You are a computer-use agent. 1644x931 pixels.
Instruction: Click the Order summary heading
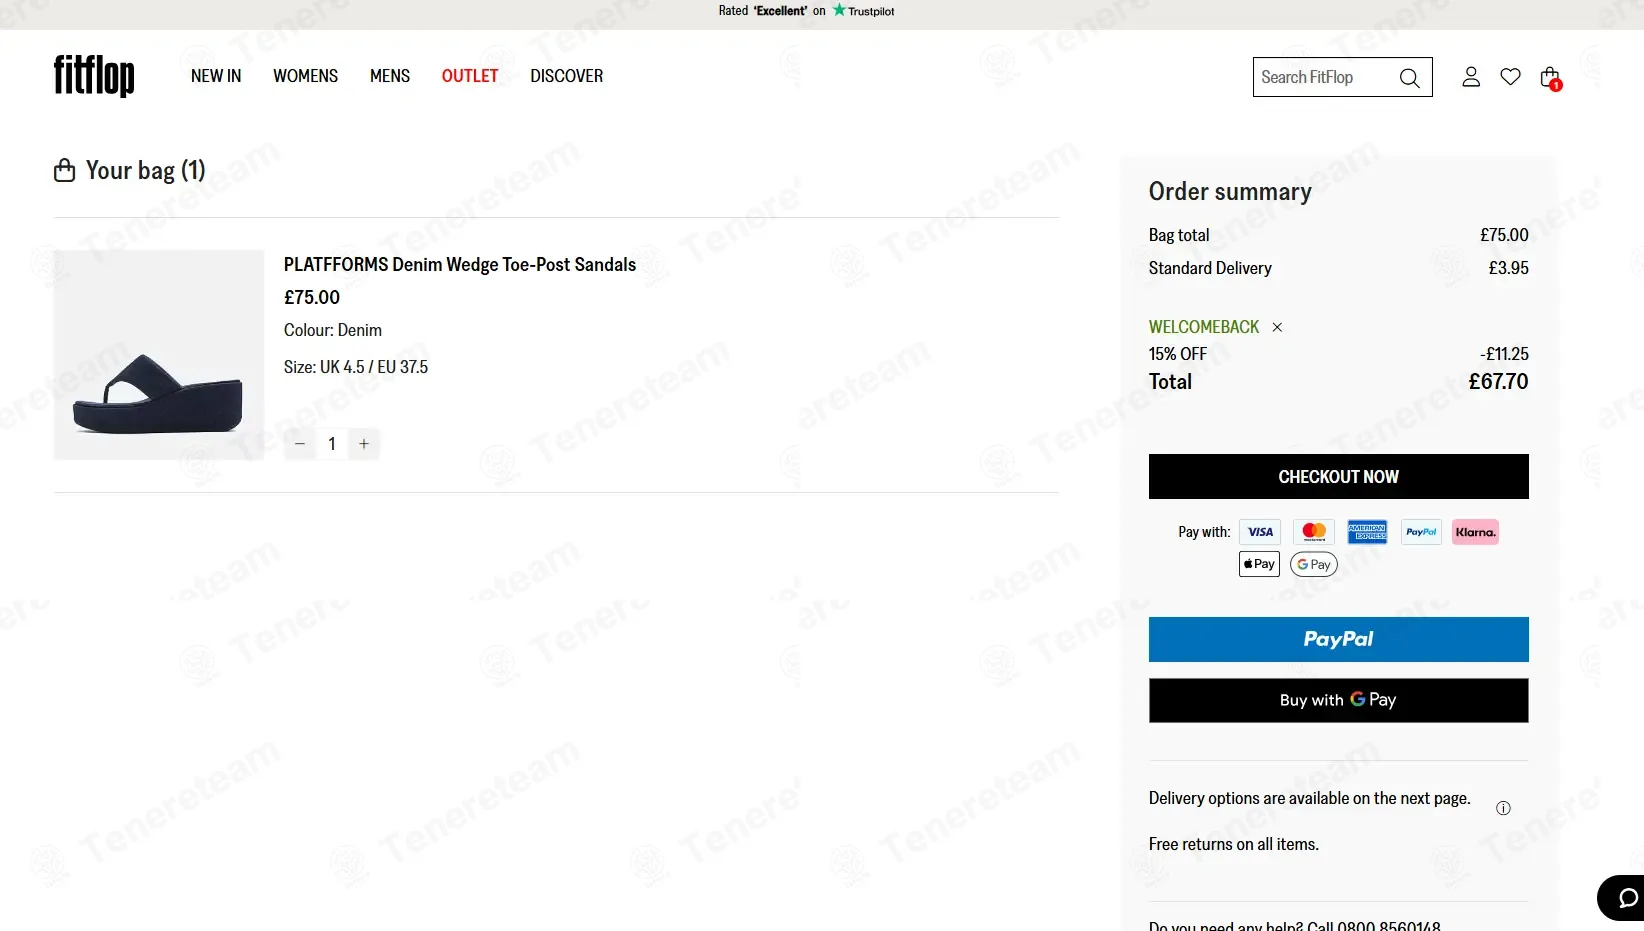(1230, 191)
